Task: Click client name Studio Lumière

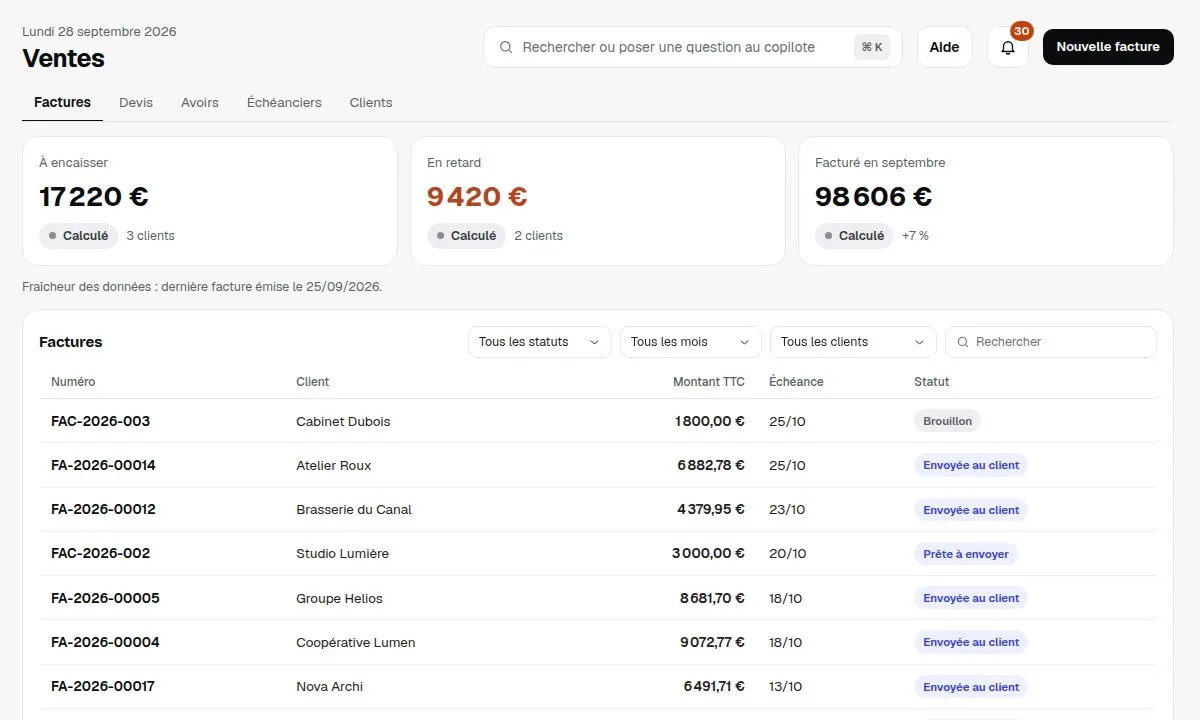Action: click(x=343, y=553)
